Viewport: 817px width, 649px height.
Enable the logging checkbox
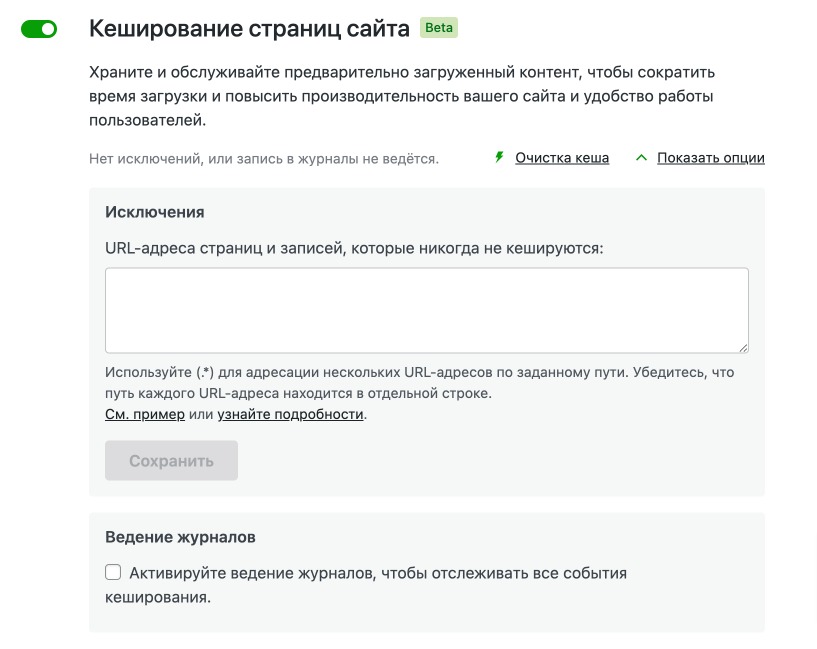113,573
